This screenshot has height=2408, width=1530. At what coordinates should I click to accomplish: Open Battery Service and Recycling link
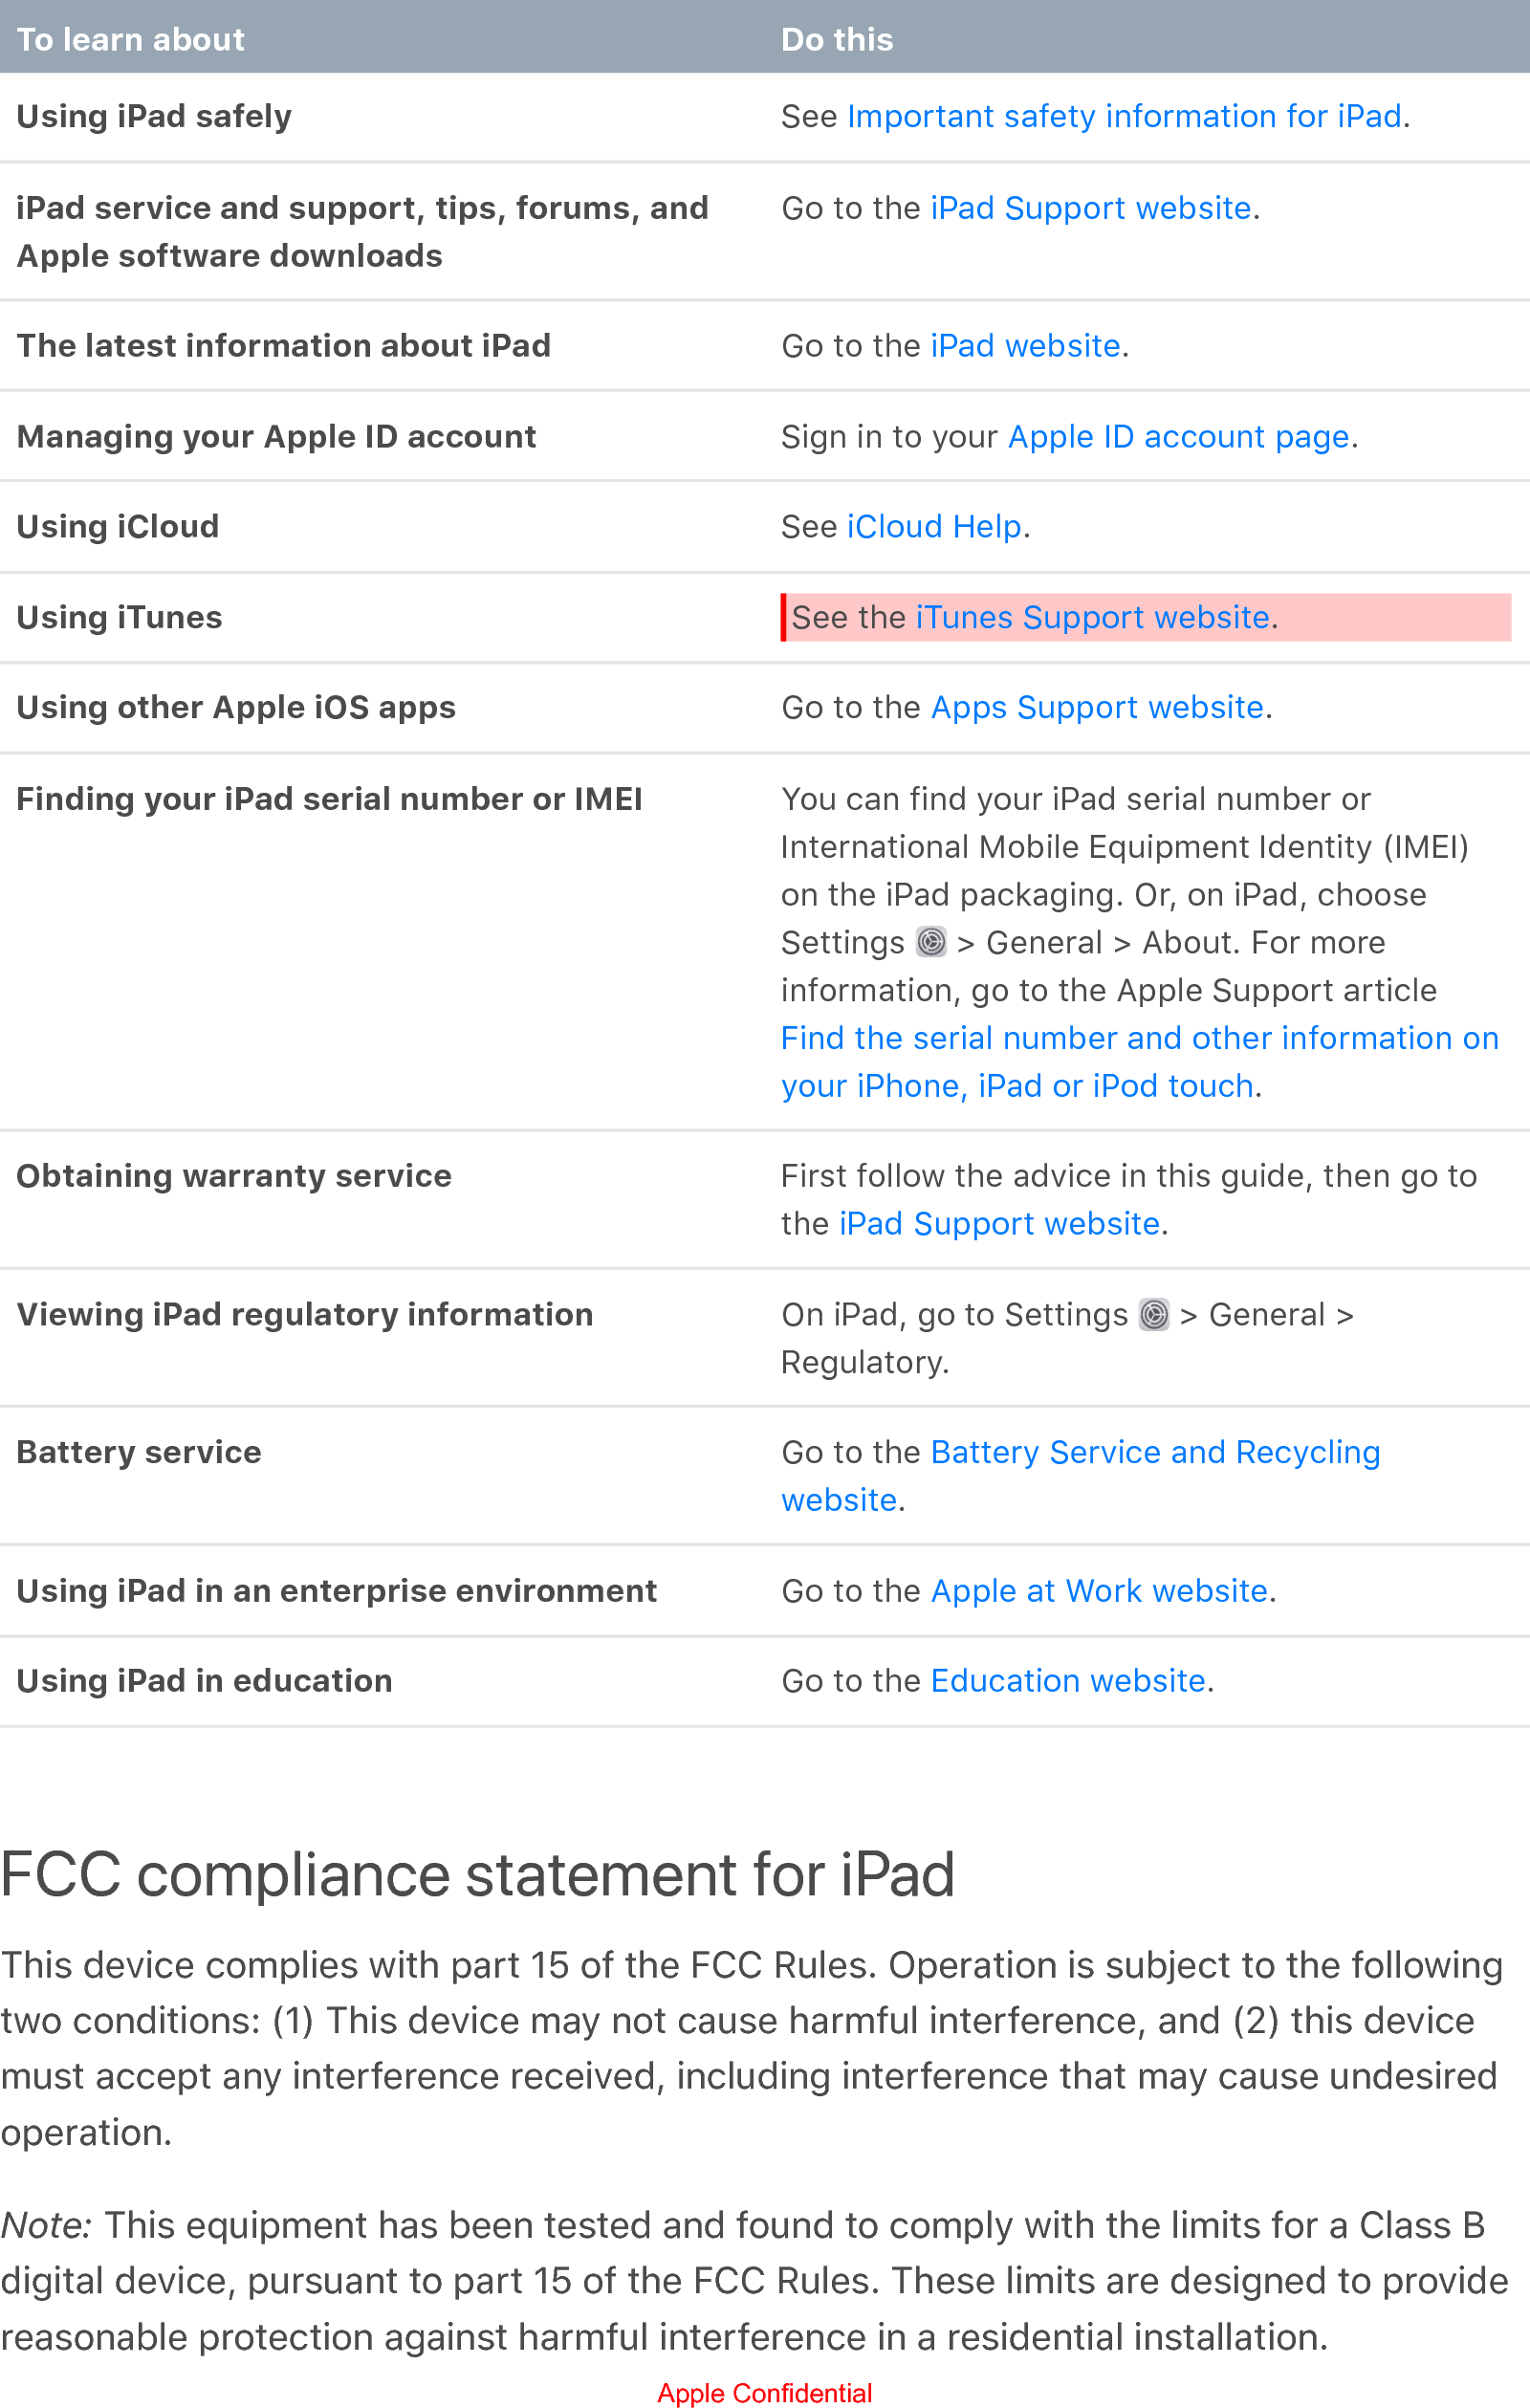pos(1154,1453)
